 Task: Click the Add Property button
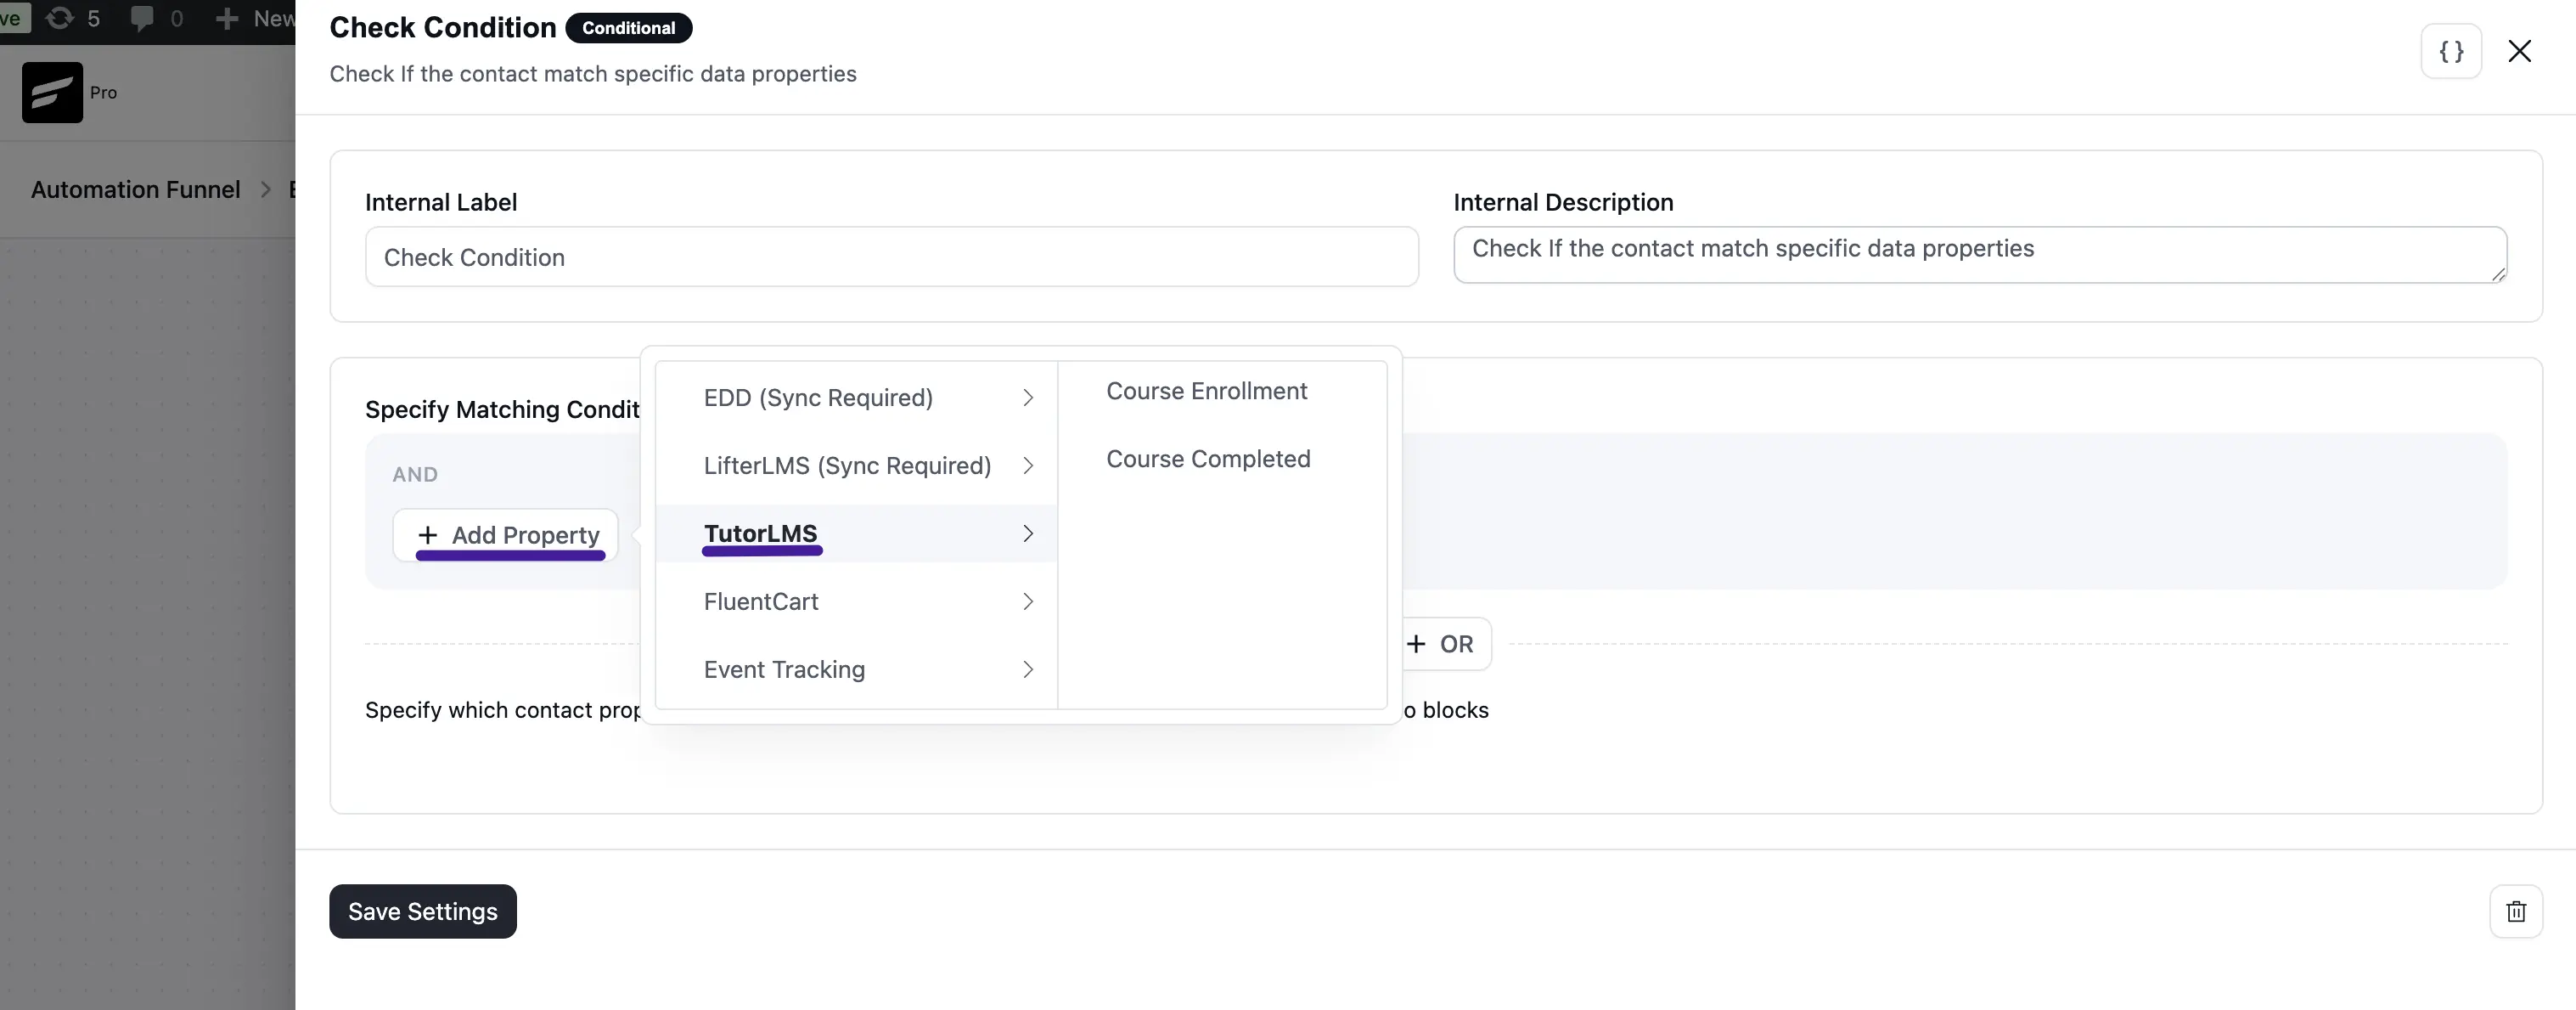506,535
